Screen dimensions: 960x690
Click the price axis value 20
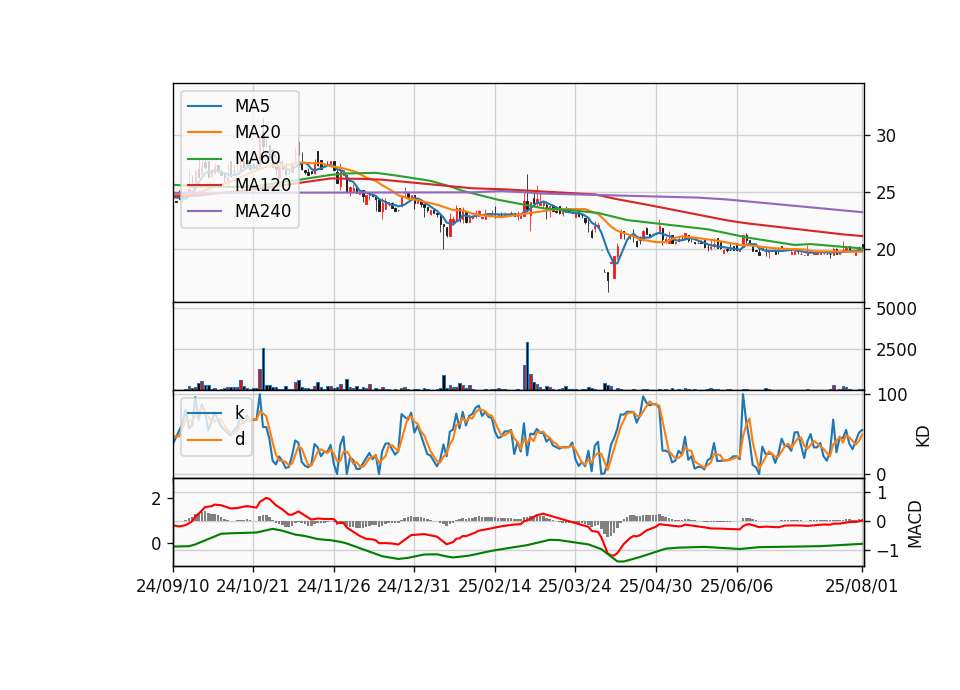886,250
